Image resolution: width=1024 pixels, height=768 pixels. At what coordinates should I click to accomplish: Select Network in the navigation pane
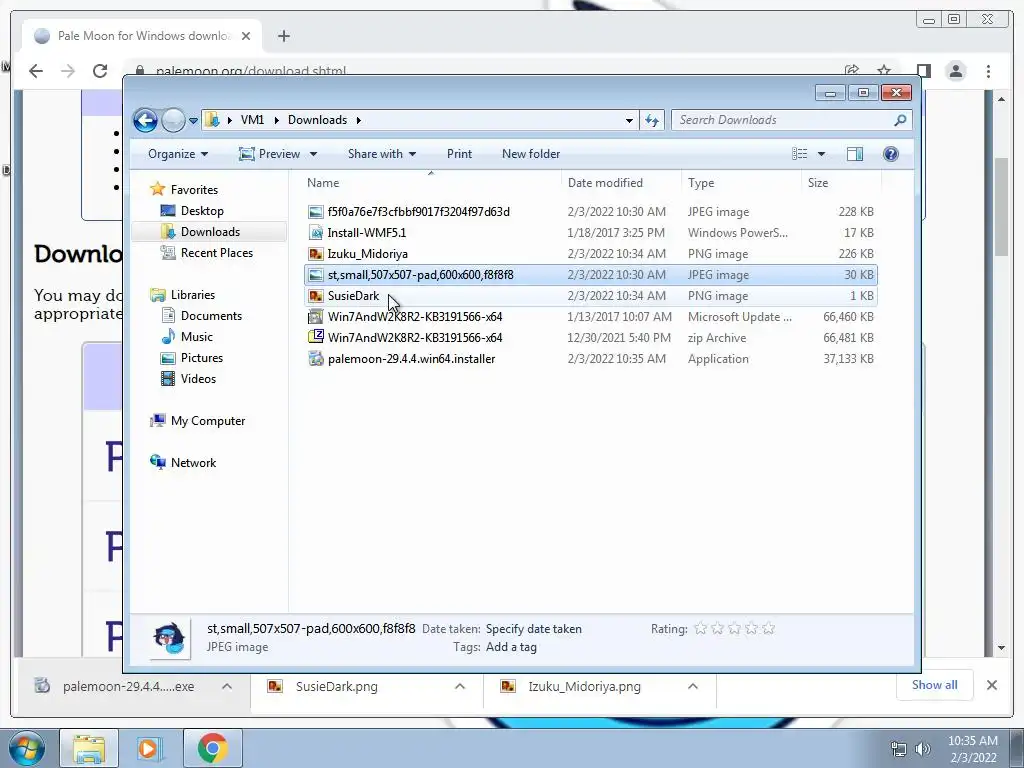(193, 463)
